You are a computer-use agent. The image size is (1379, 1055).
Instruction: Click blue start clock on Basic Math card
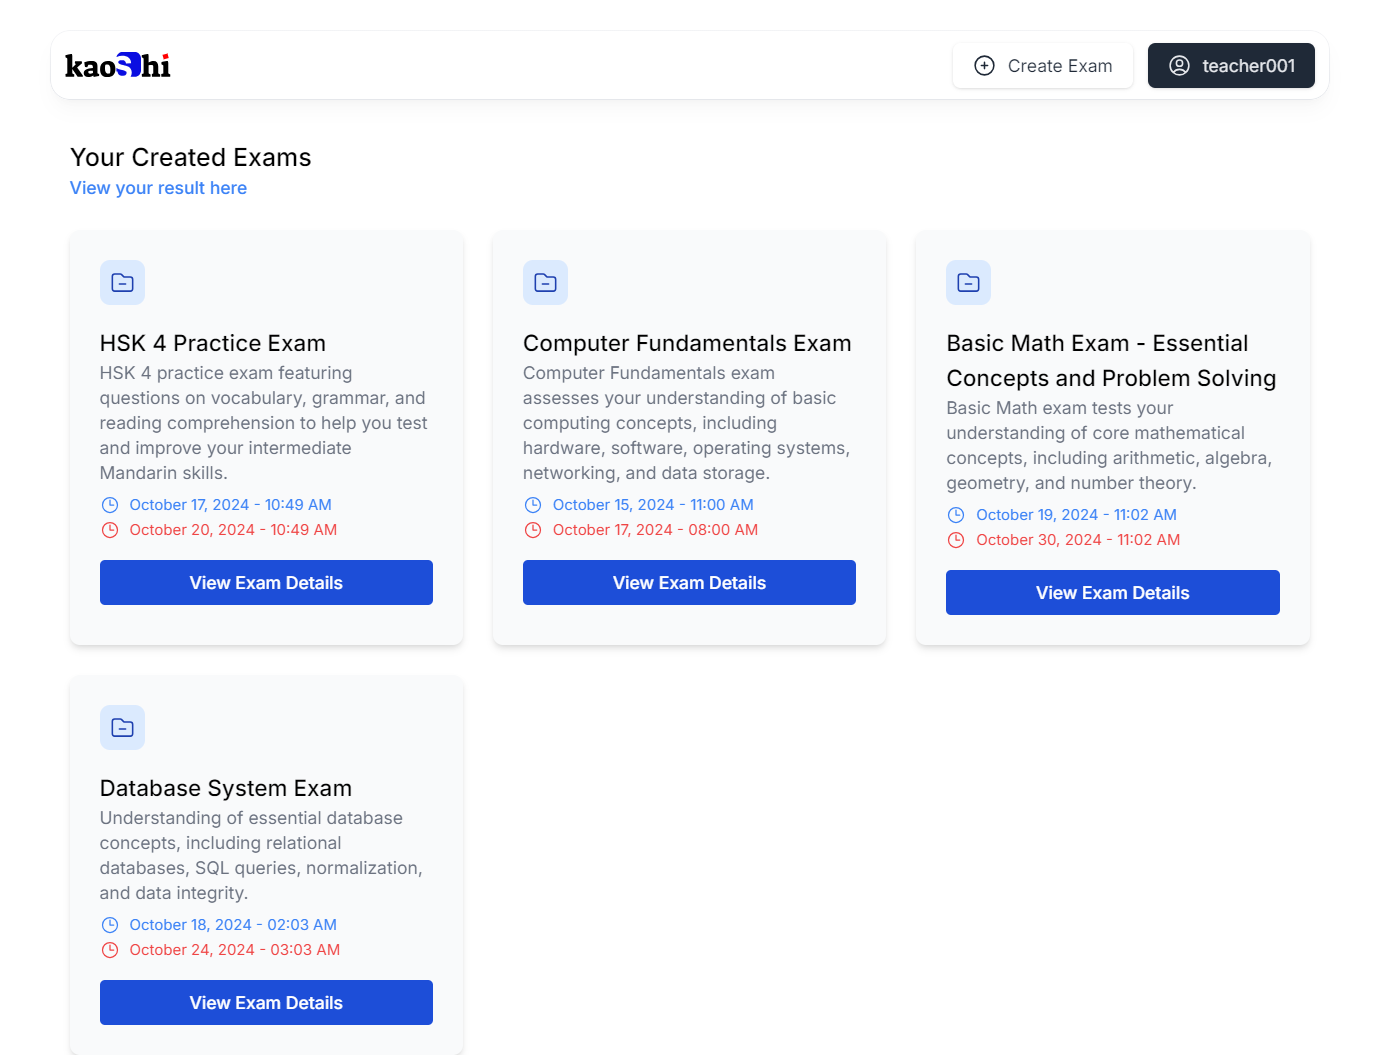(956, 515)
